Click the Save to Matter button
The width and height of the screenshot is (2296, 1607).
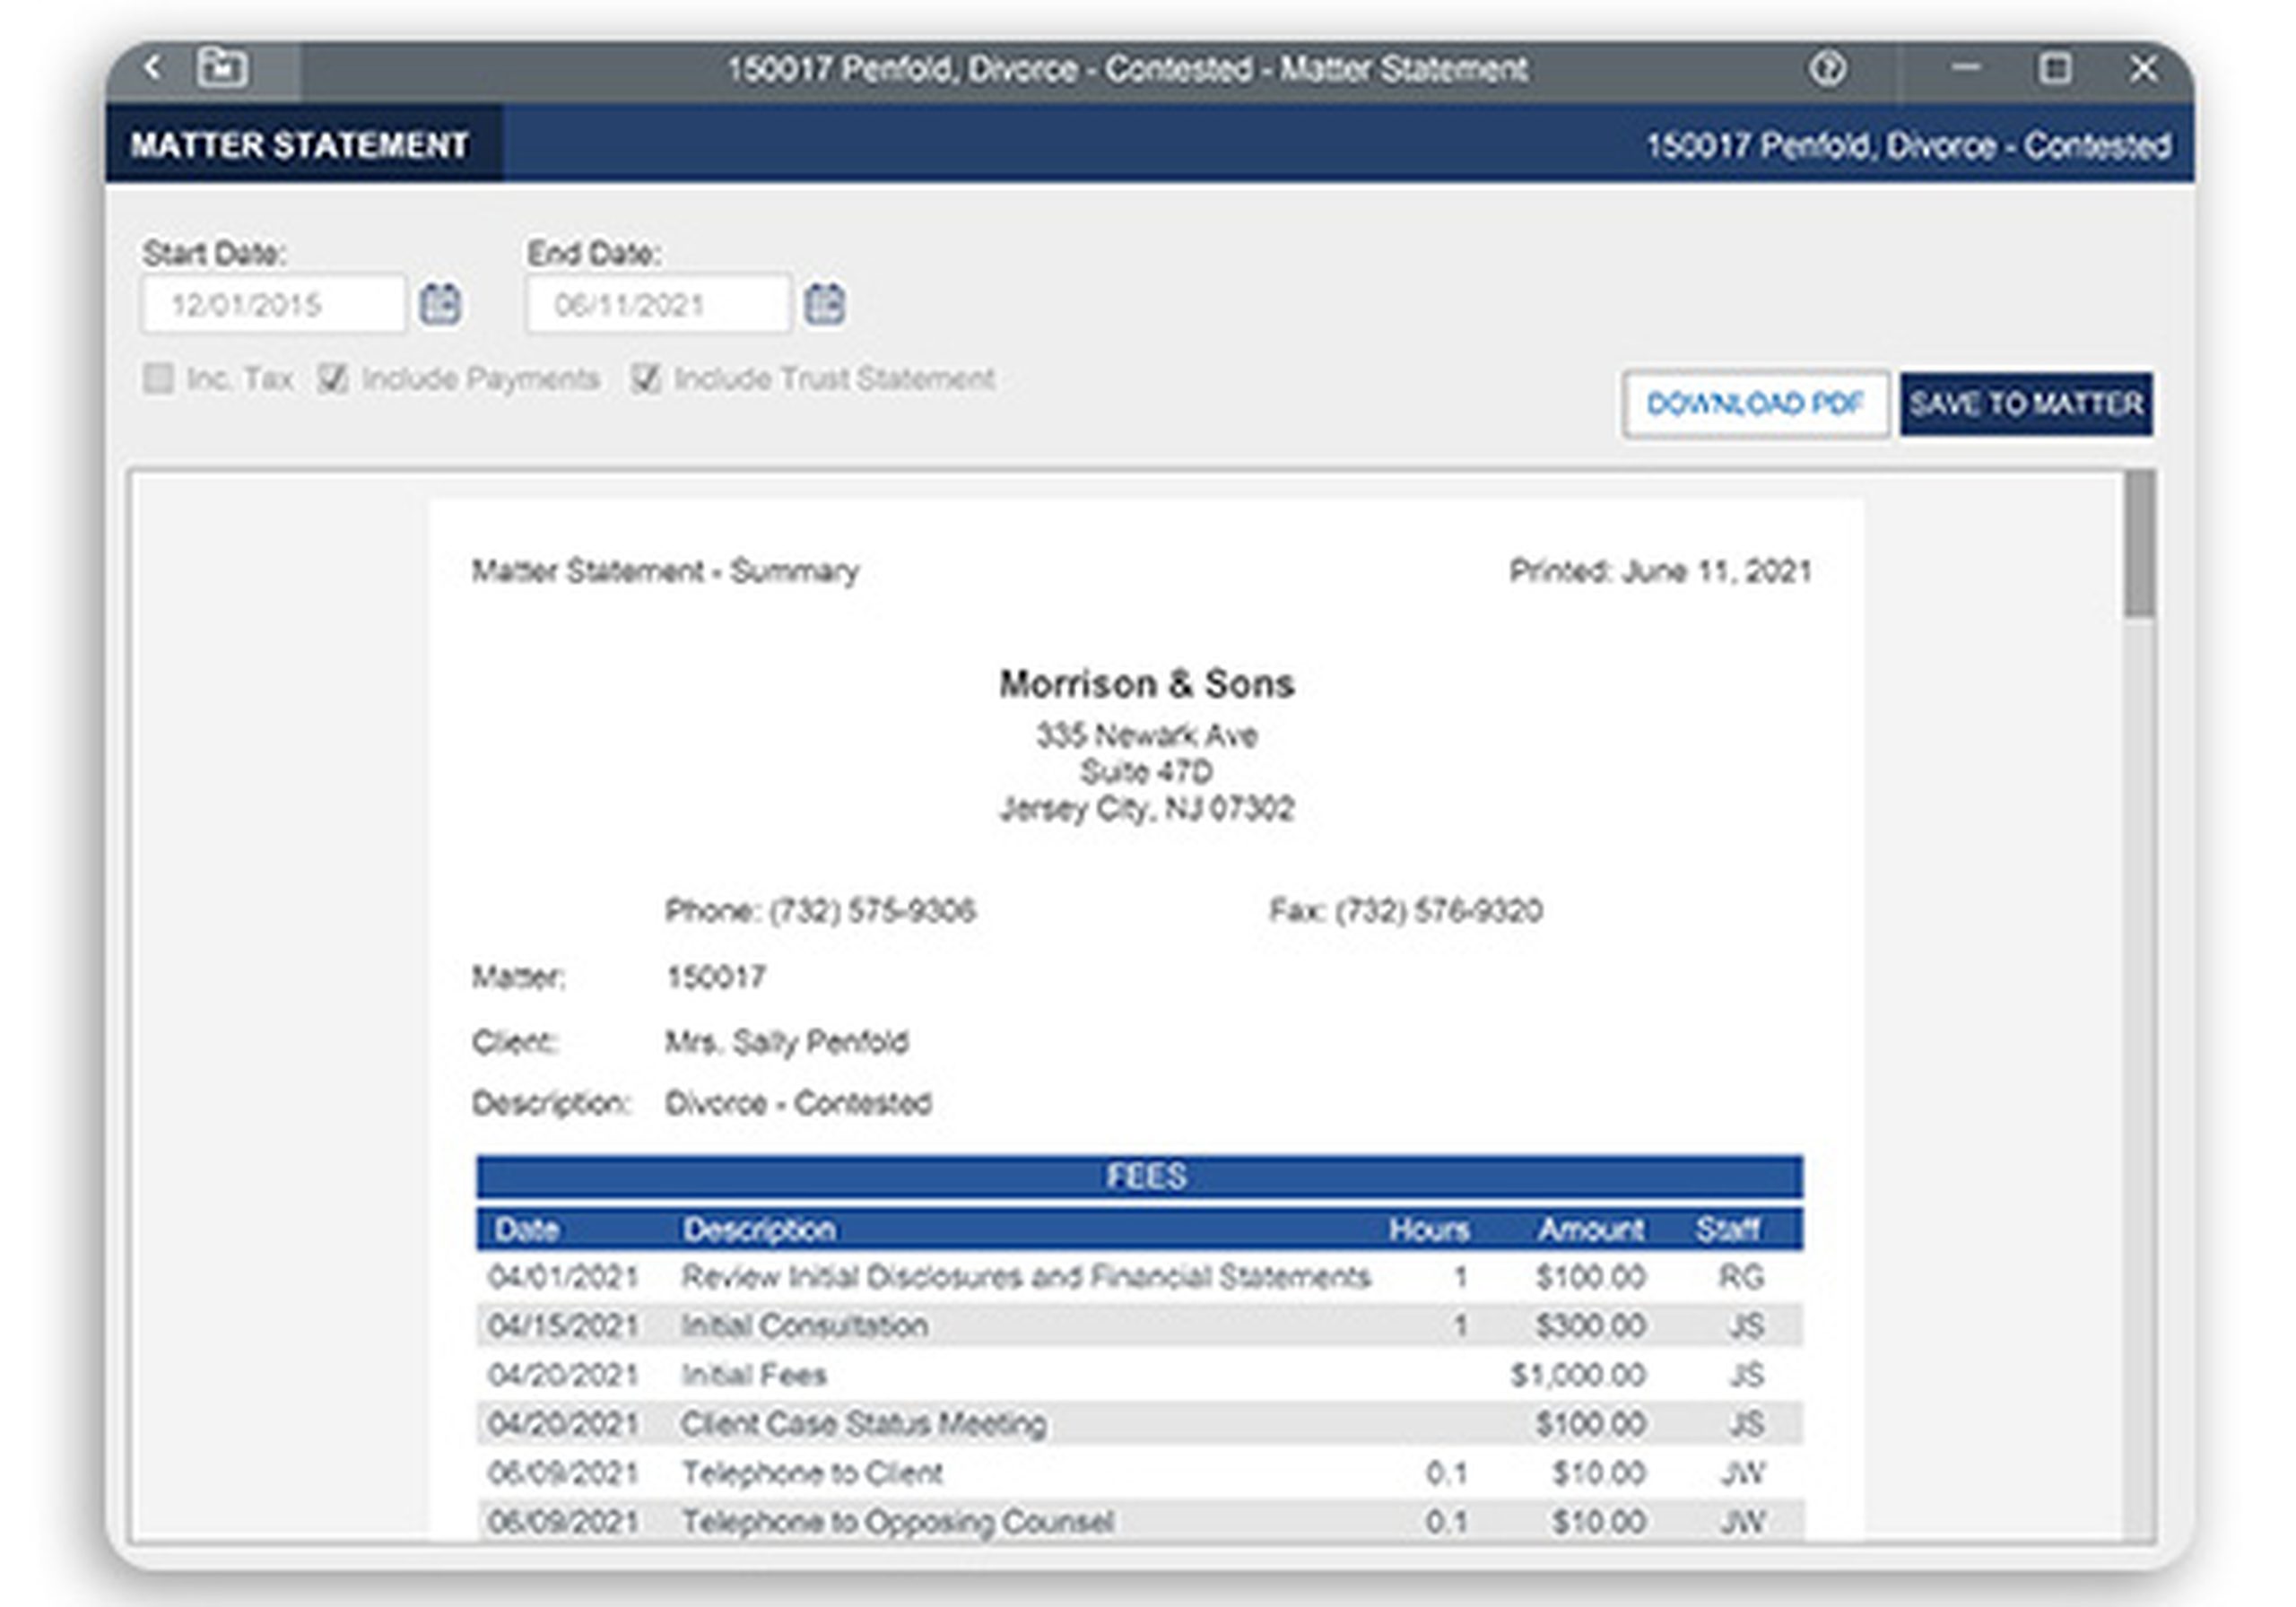(x=2026, y=404)
